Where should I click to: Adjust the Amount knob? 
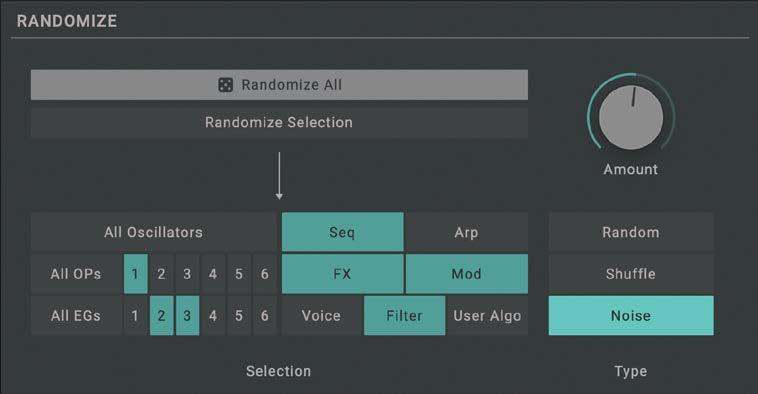(x=630, y=117)
